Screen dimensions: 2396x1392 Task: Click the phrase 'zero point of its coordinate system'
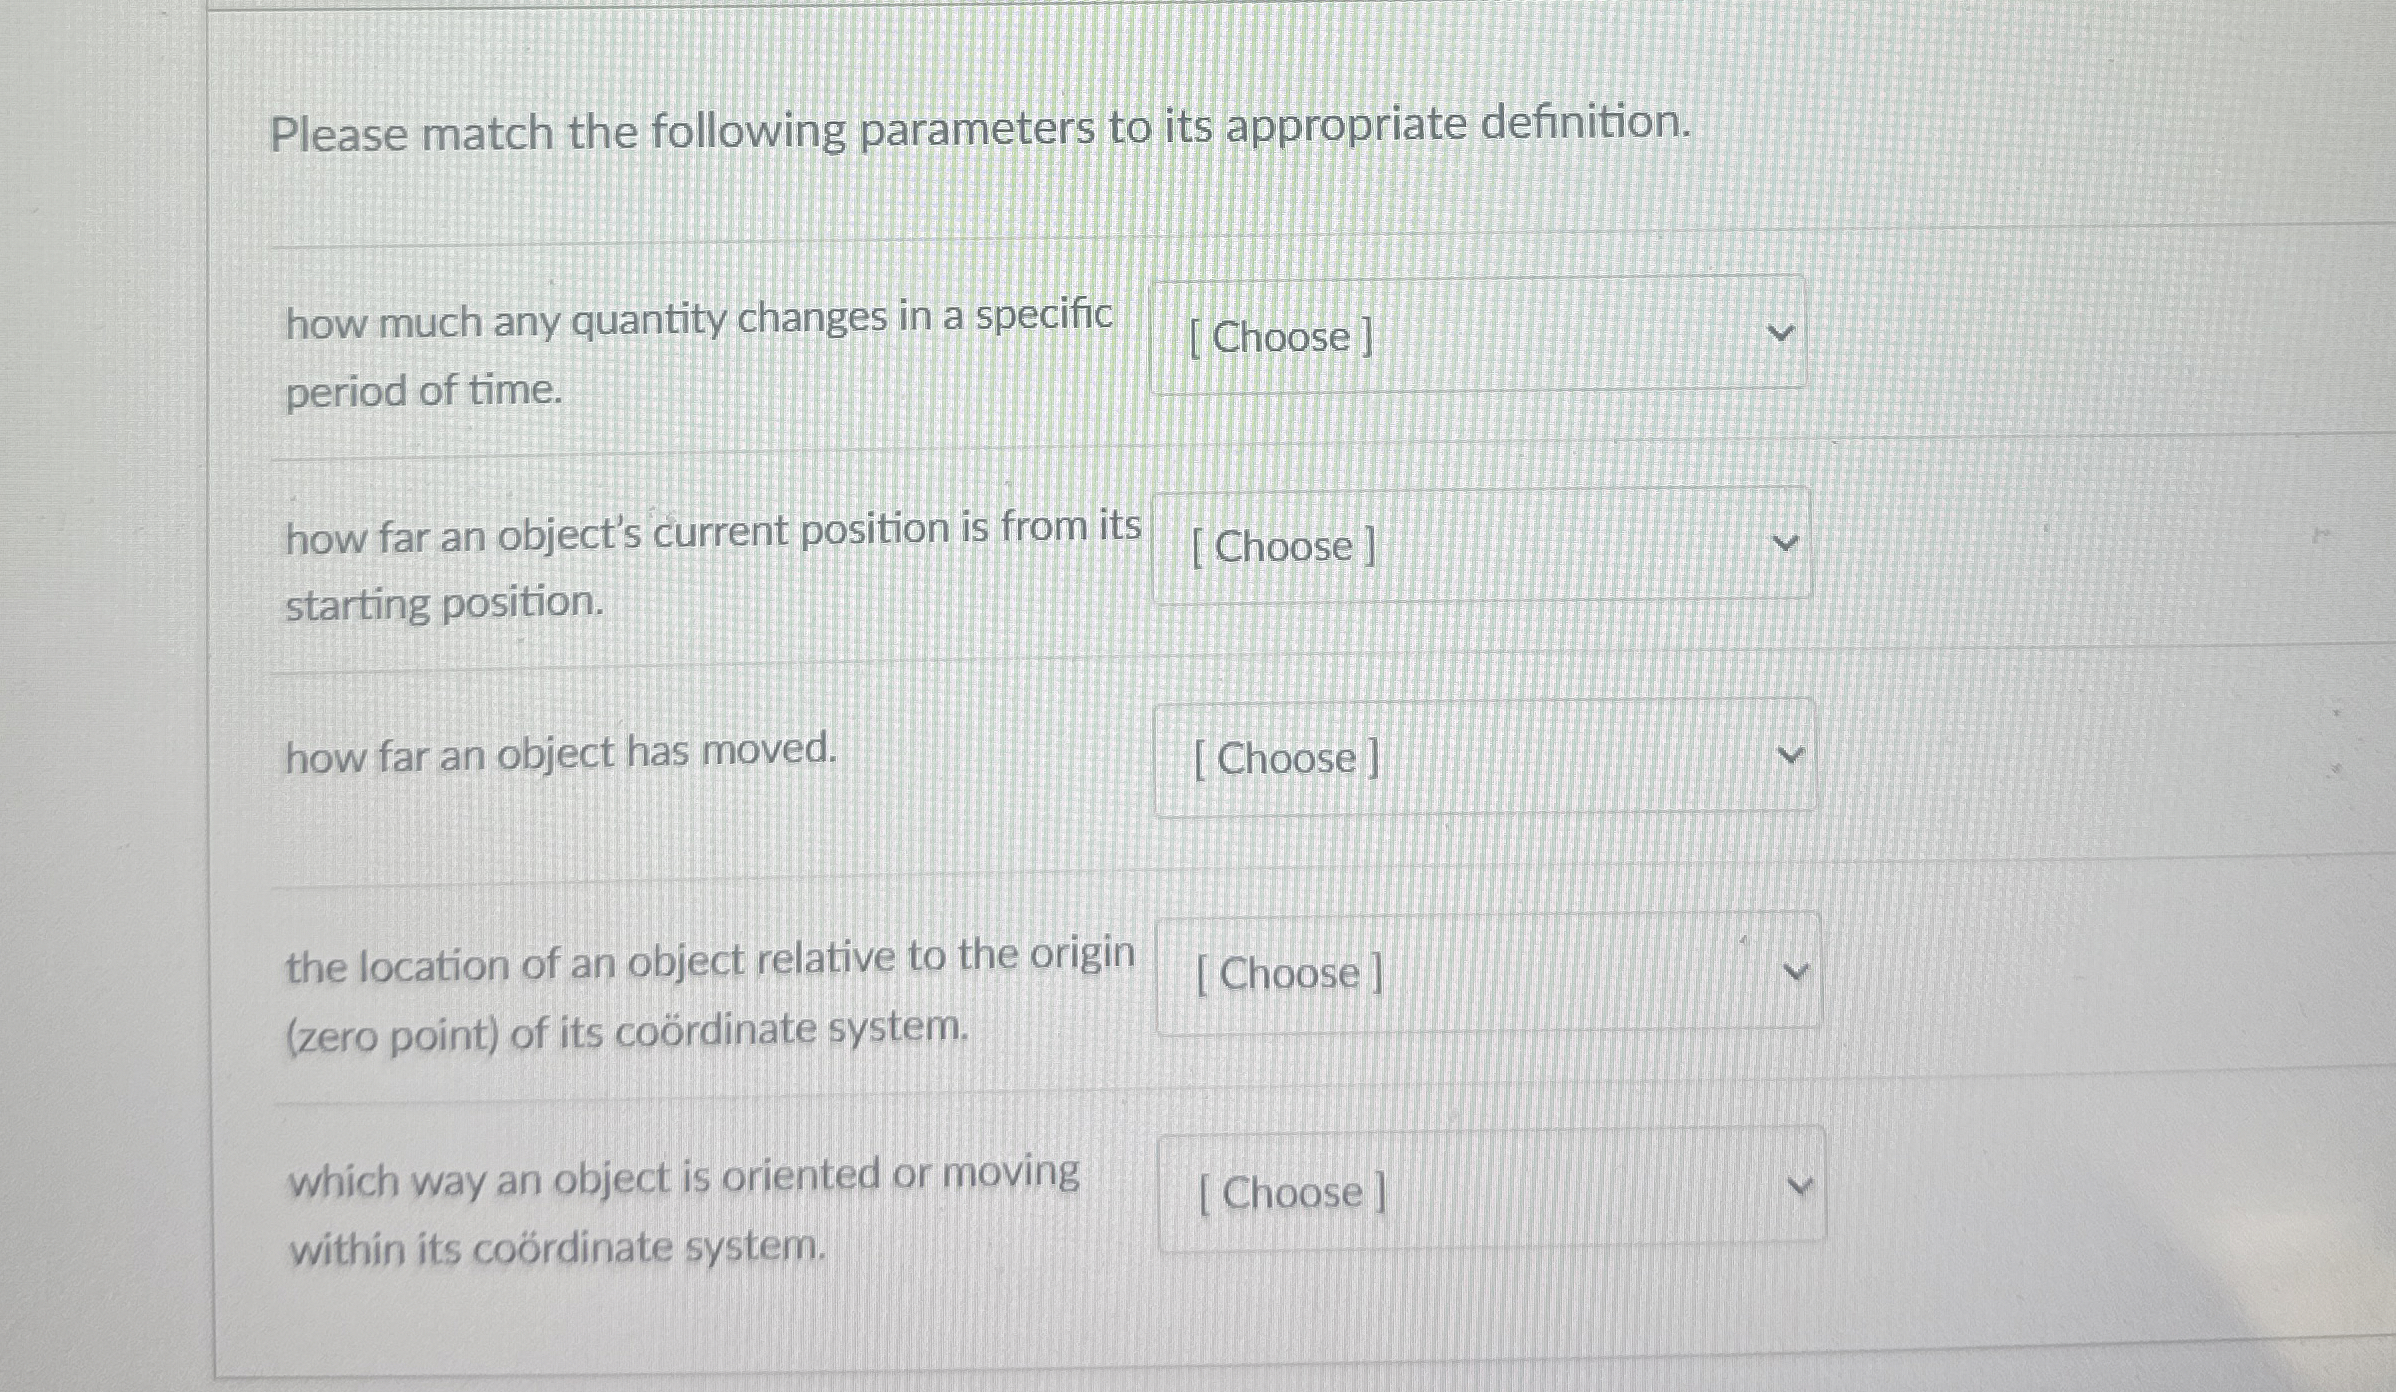(623, 1028)
